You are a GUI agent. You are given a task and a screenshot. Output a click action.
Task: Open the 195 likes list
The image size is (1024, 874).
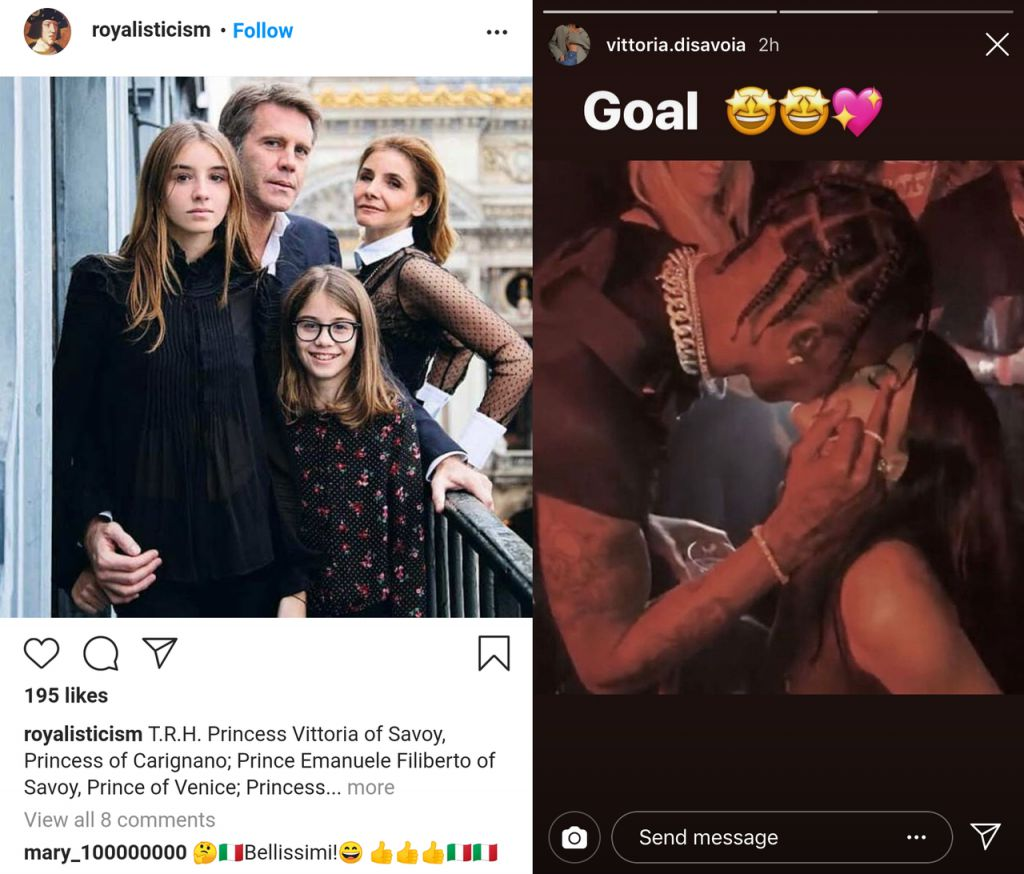coord(66,695)
